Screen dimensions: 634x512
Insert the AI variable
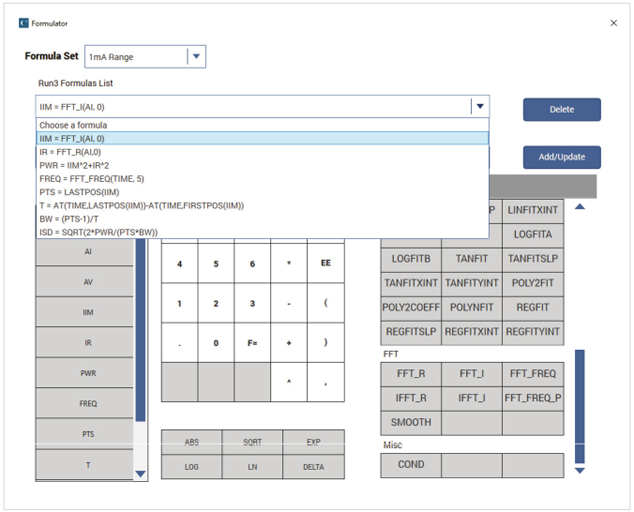tap(85, 252)
